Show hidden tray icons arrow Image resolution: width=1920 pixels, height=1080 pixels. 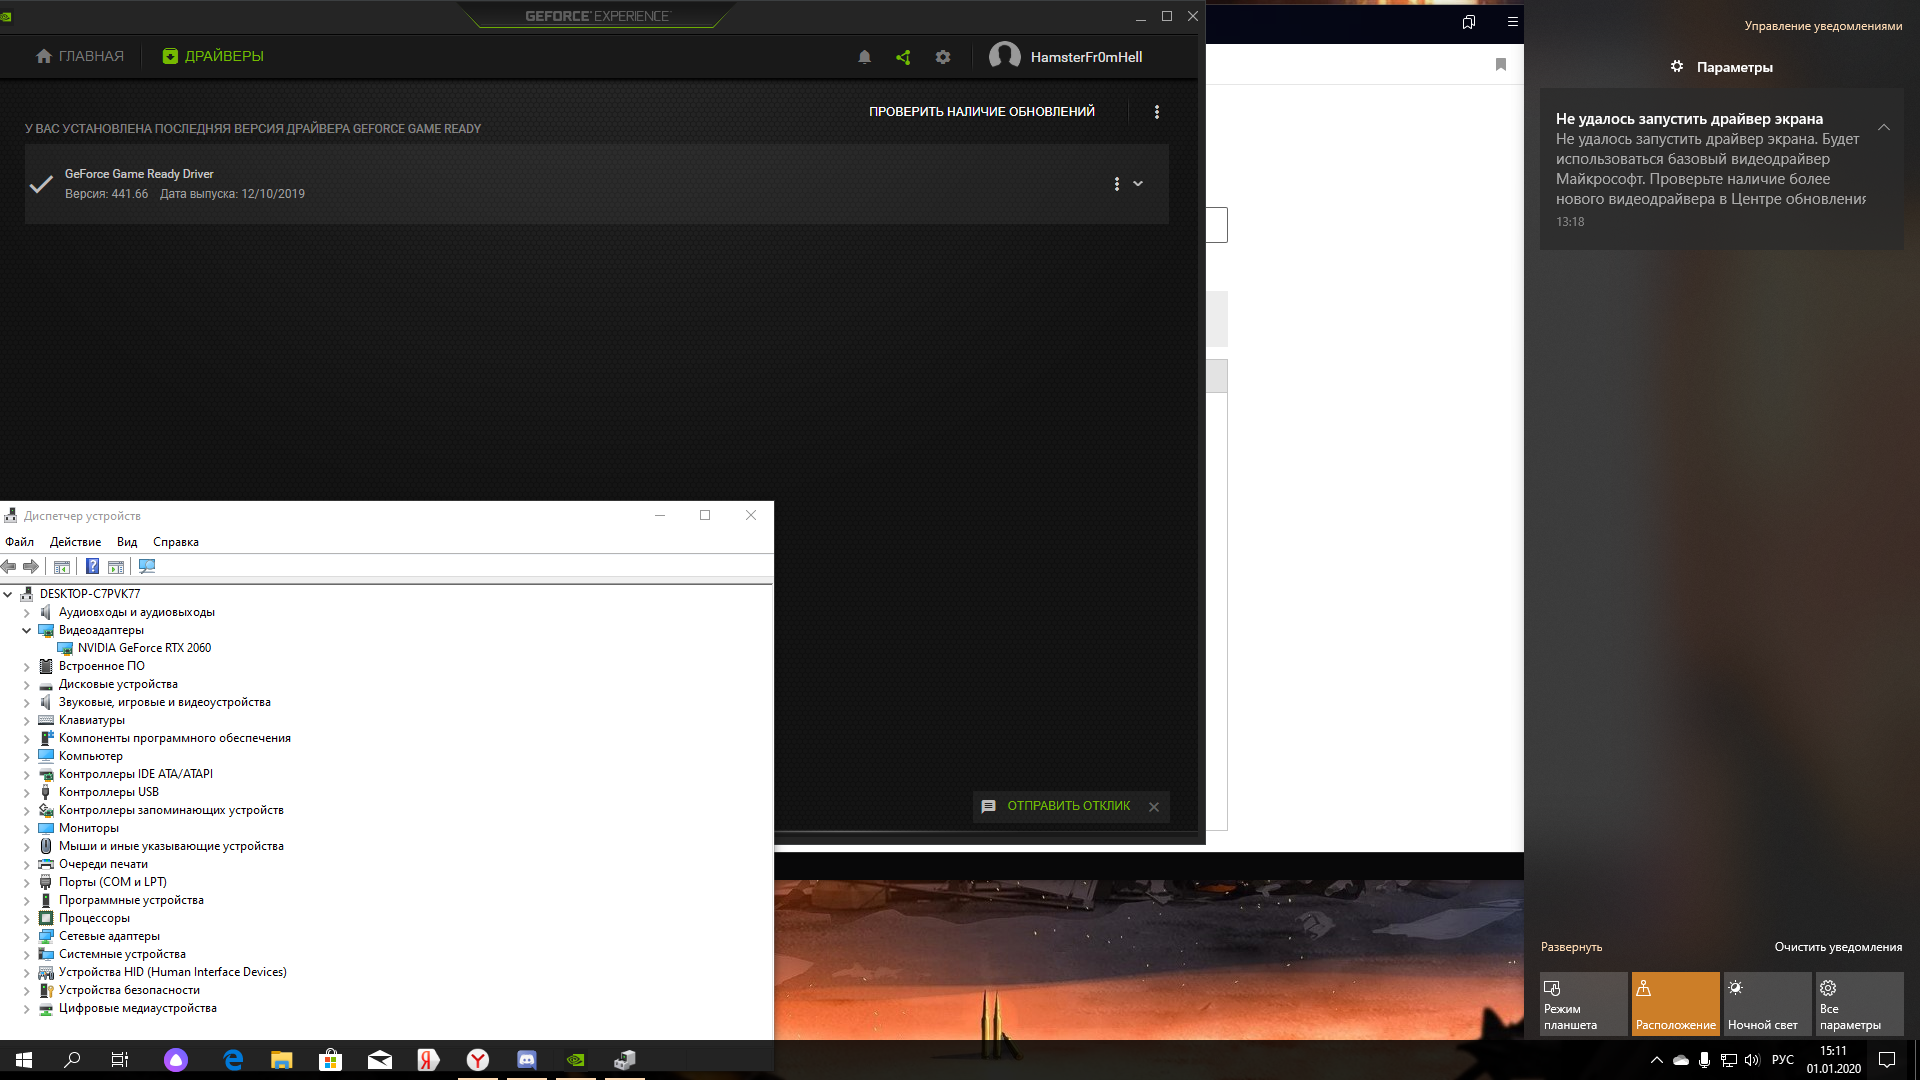click(1657, 1060)
